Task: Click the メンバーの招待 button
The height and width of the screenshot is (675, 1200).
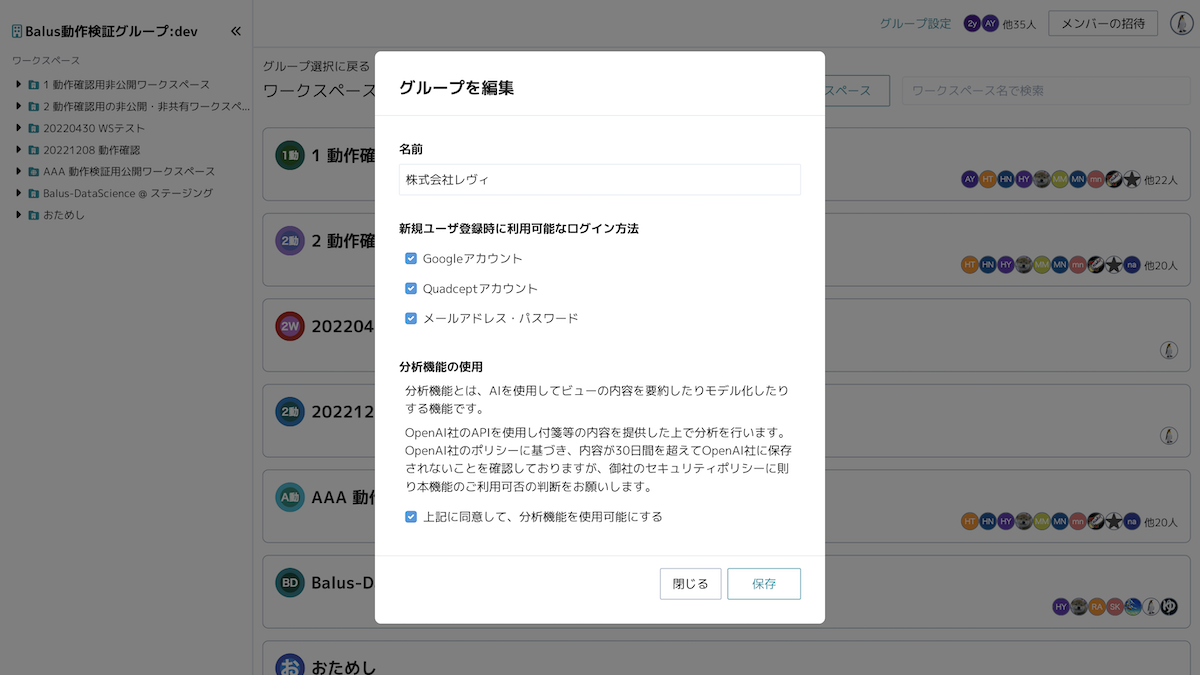Action: [1103, 23]
